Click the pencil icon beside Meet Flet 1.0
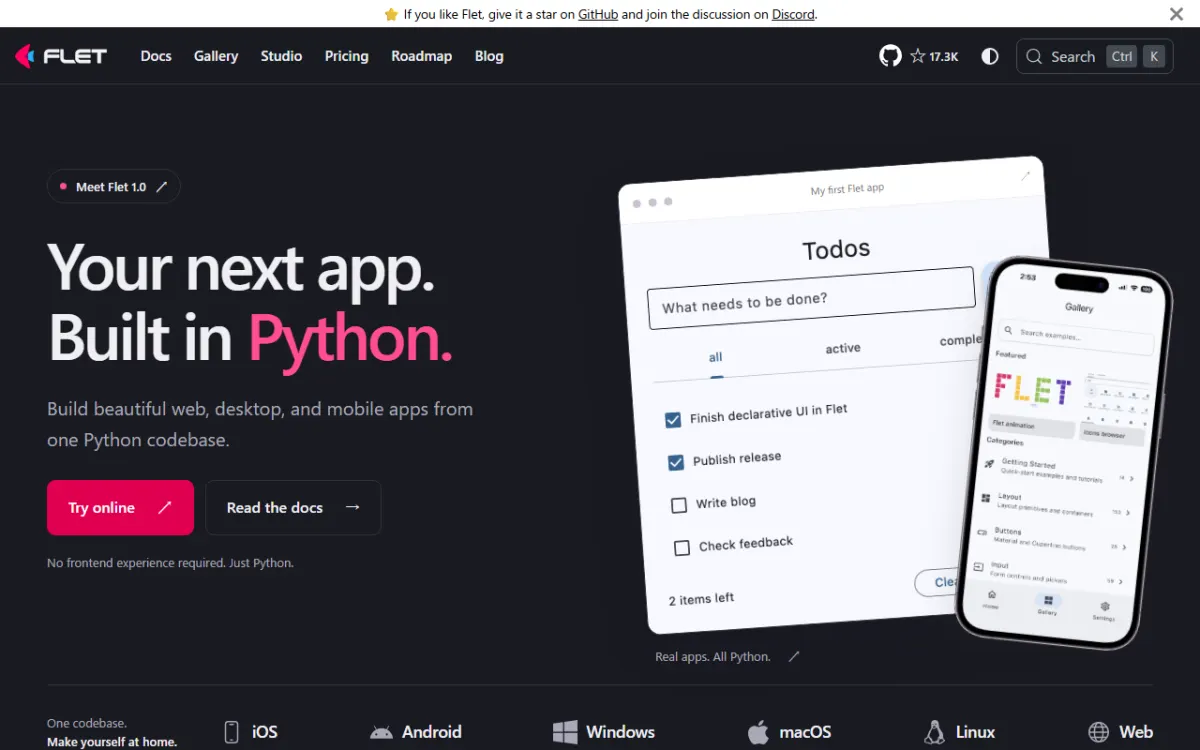Viewport: 1200px width, 750px height. (x=162, y=187)
